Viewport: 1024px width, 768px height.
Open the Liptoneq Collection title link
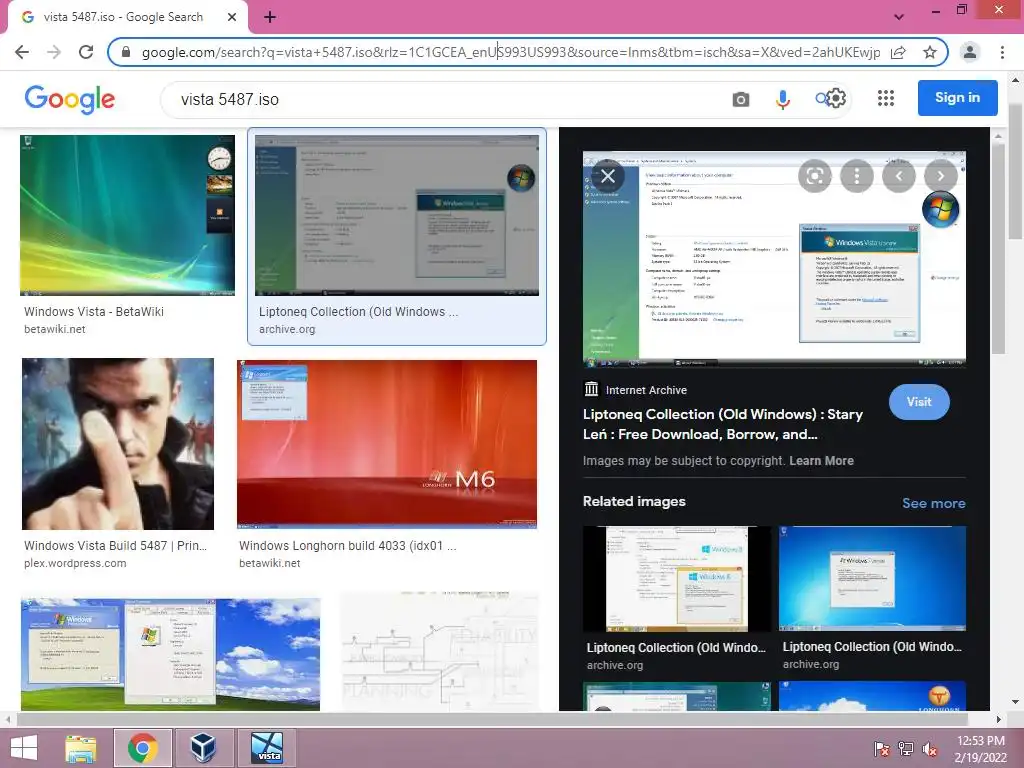tap(722, 424)
